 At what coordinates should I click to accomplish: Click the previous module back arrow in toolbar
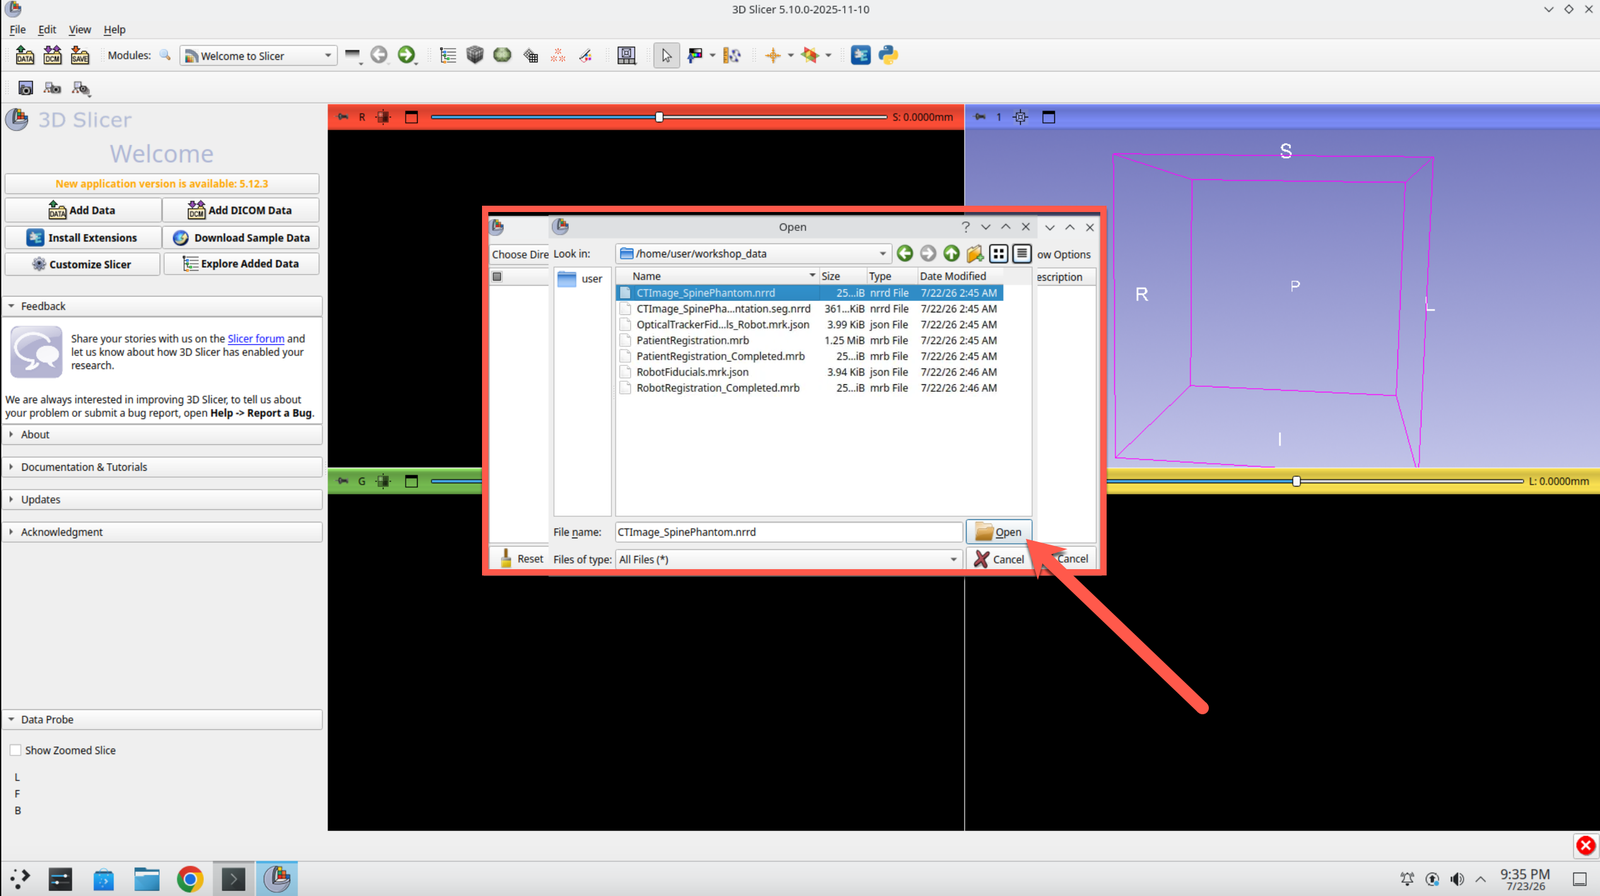click(x=379, y=56)
